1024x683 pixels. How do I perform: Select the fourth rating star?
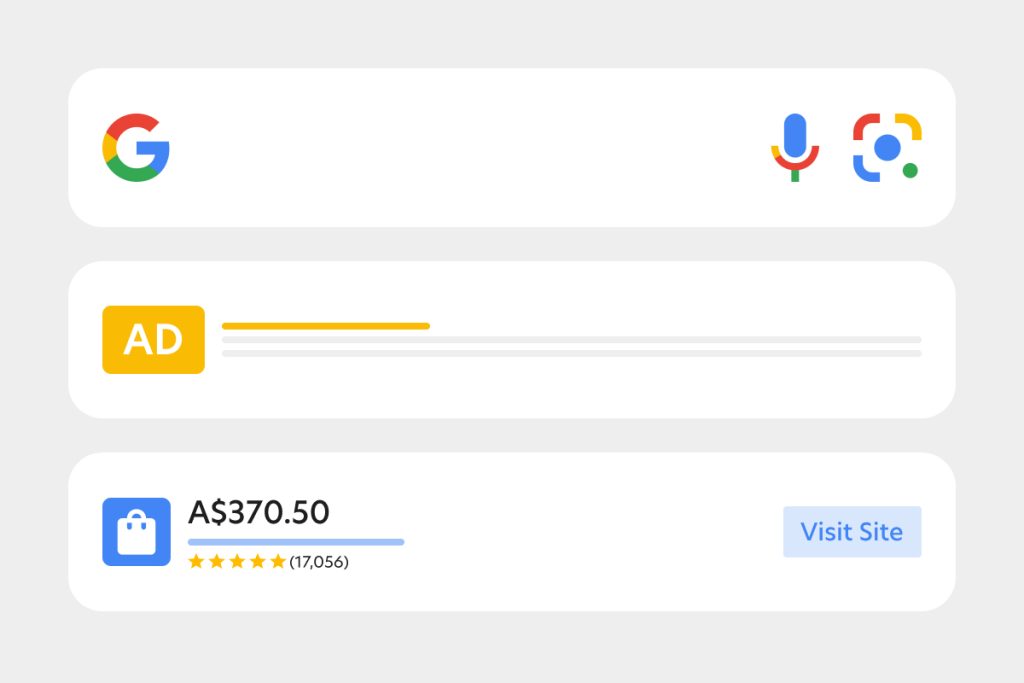point(257,562)
